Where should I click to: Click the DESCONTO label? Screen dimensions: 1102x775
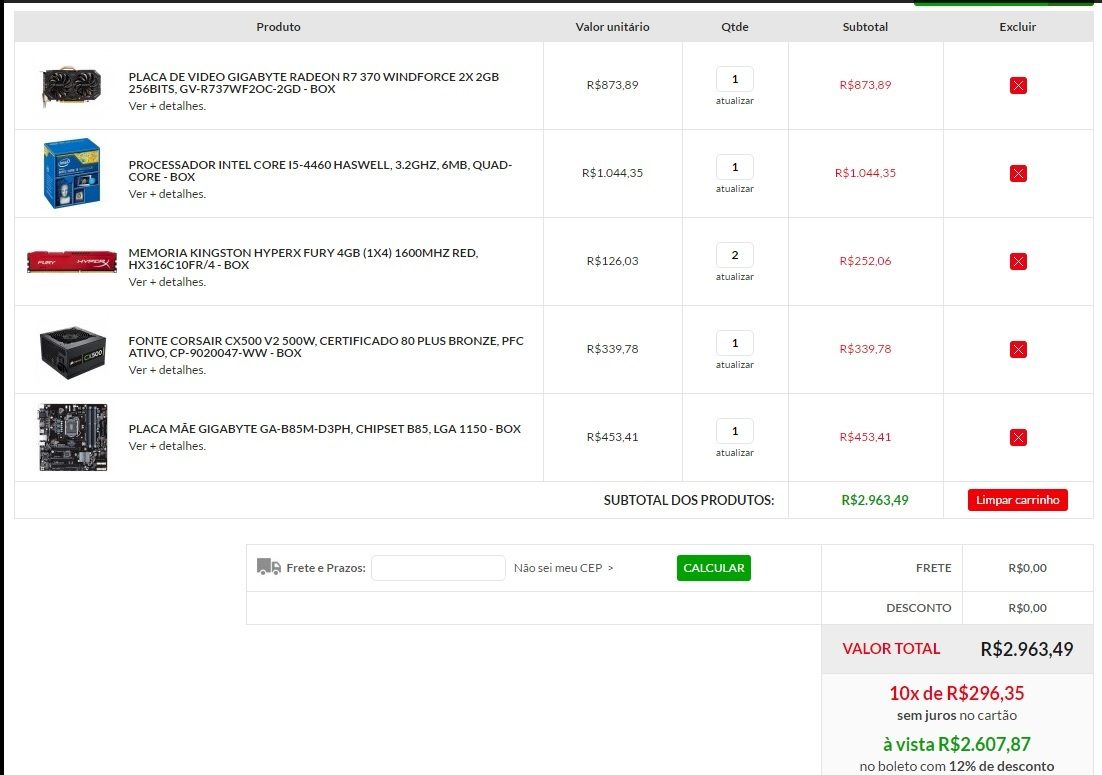[x=919, y=608]
